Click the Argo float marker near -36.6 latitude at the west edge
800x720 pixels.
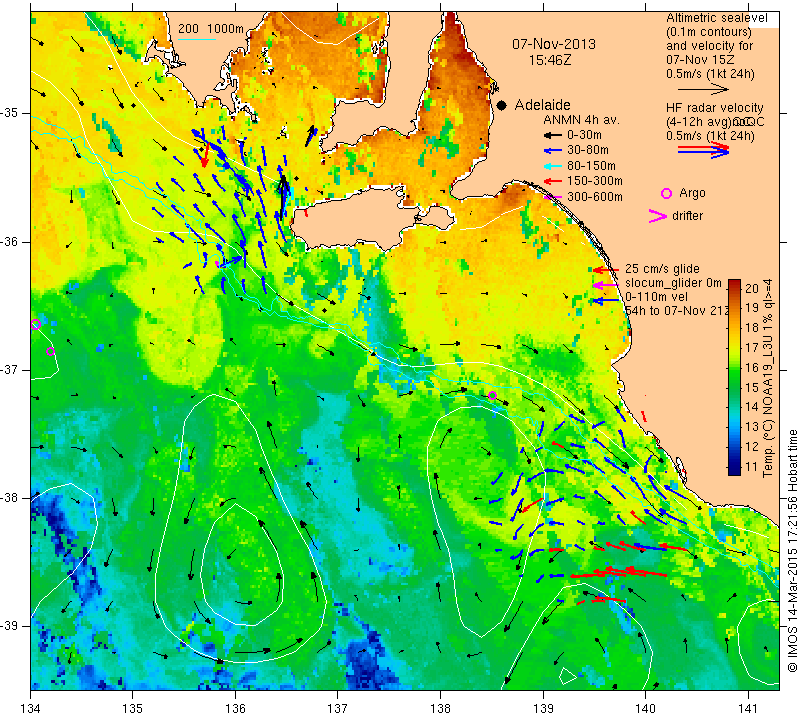tap(35, 325)
